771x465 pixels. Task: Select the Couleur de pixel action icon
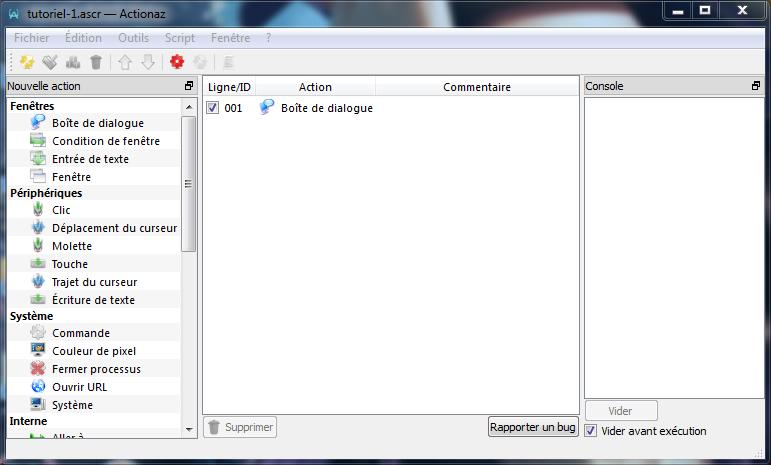[x=38, y=351]
